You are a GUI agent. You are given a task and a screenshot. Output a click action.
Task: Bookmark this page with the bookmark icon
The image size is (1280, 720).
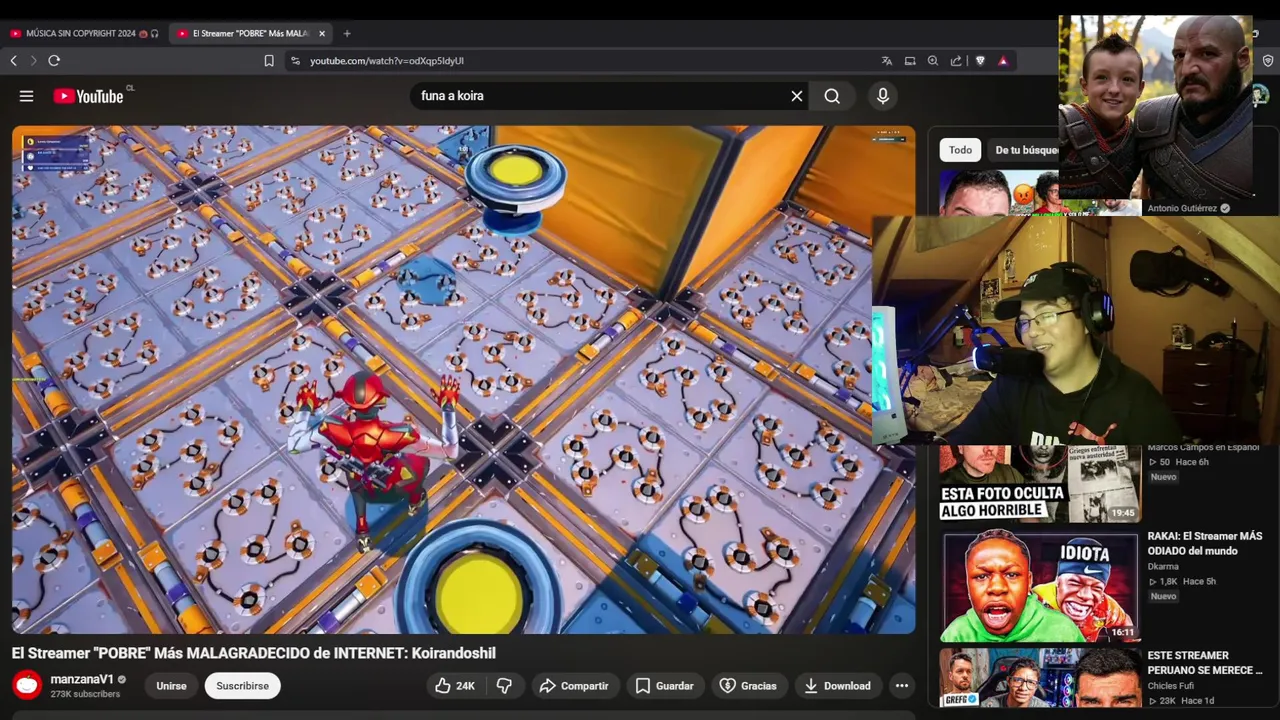coord(269,61)
